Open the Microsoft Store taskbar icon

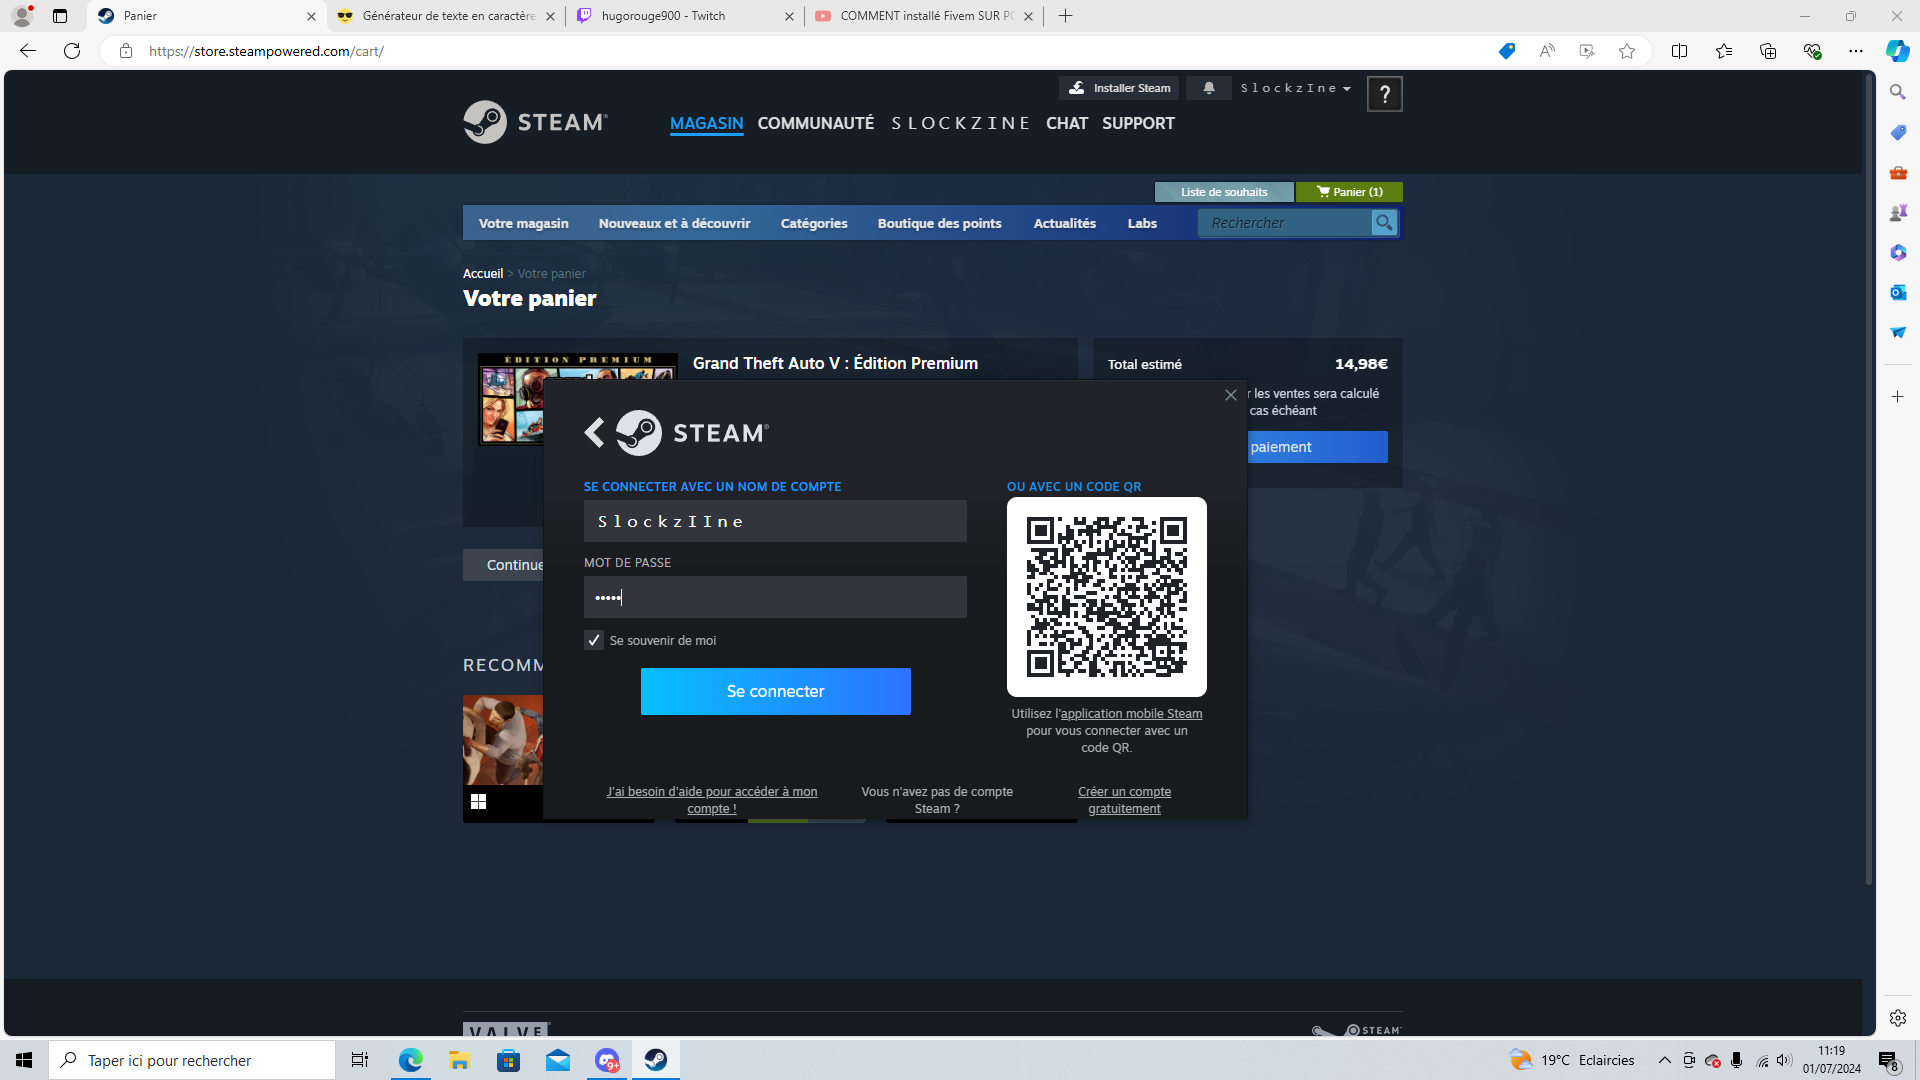coord(508,1060)
